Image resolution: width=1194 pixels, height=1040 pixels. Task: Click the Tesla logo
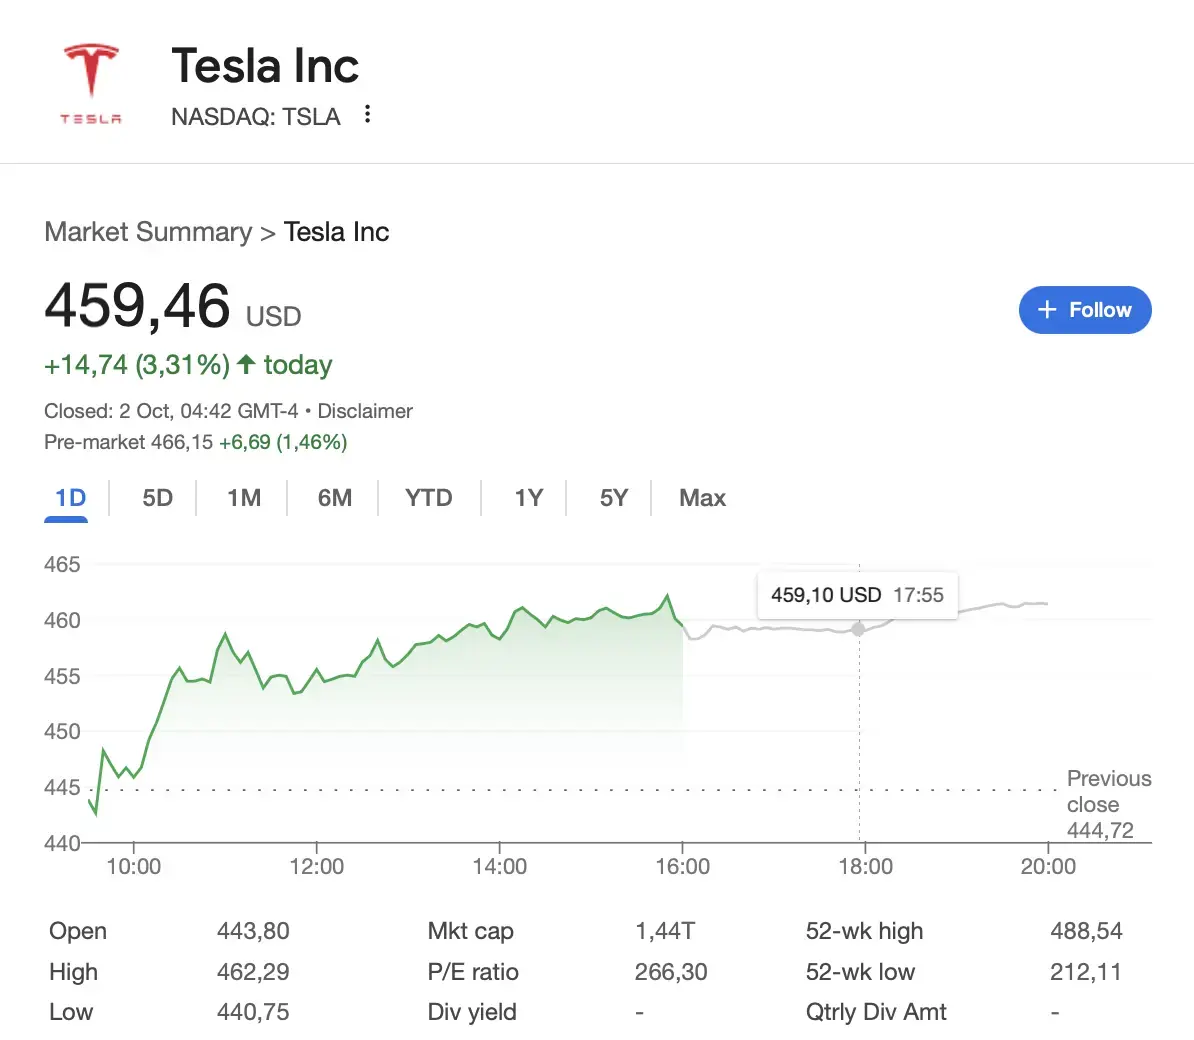91,80
